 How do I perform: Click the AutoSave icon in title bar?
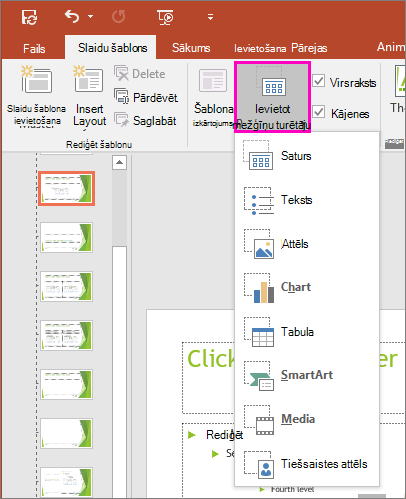click(x=29, y=17)
